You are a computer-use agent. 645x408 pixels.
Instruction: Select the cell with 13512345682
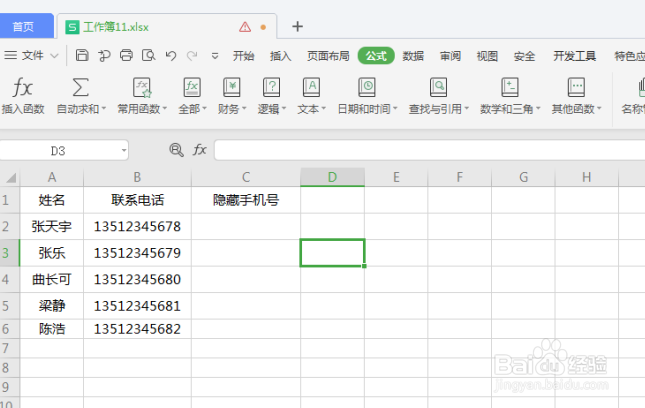[x=137, y=329]
